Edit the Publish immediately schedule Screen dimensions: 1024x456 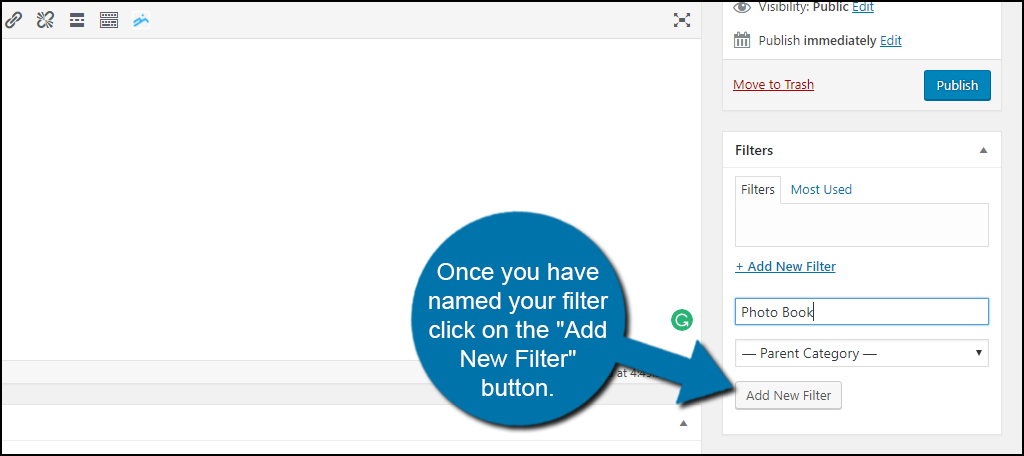890,41
